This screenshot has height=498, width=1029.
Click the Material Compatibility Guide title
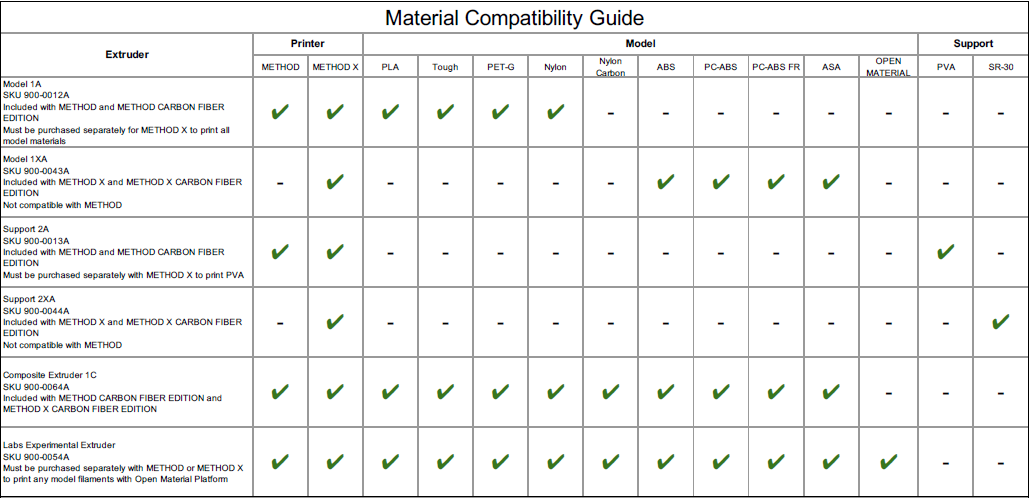[514, 18]
